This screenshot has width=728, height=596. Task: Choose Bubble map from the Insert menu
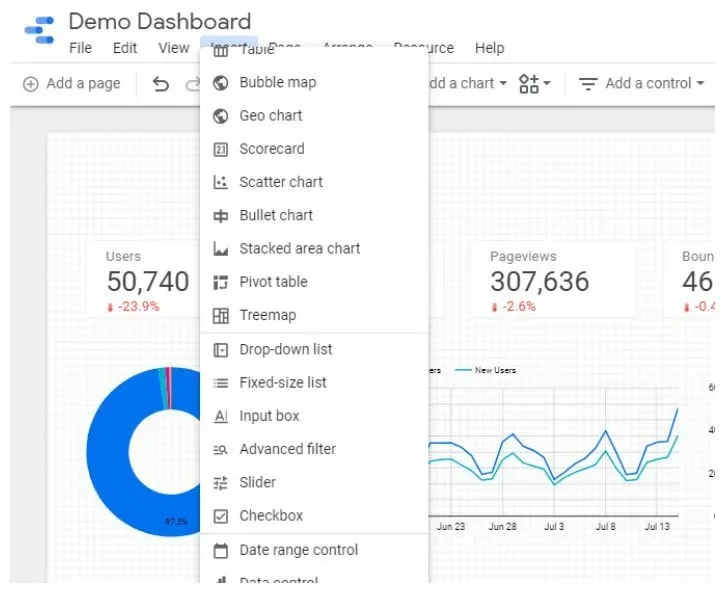point(314,83)
